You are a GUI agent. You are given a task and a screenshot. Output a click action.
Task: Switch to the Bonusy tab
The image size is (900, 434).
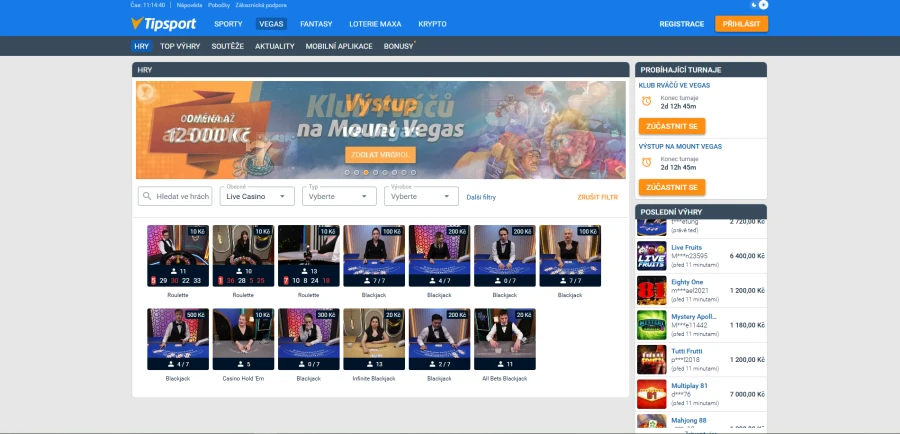[x=398, y=46]
